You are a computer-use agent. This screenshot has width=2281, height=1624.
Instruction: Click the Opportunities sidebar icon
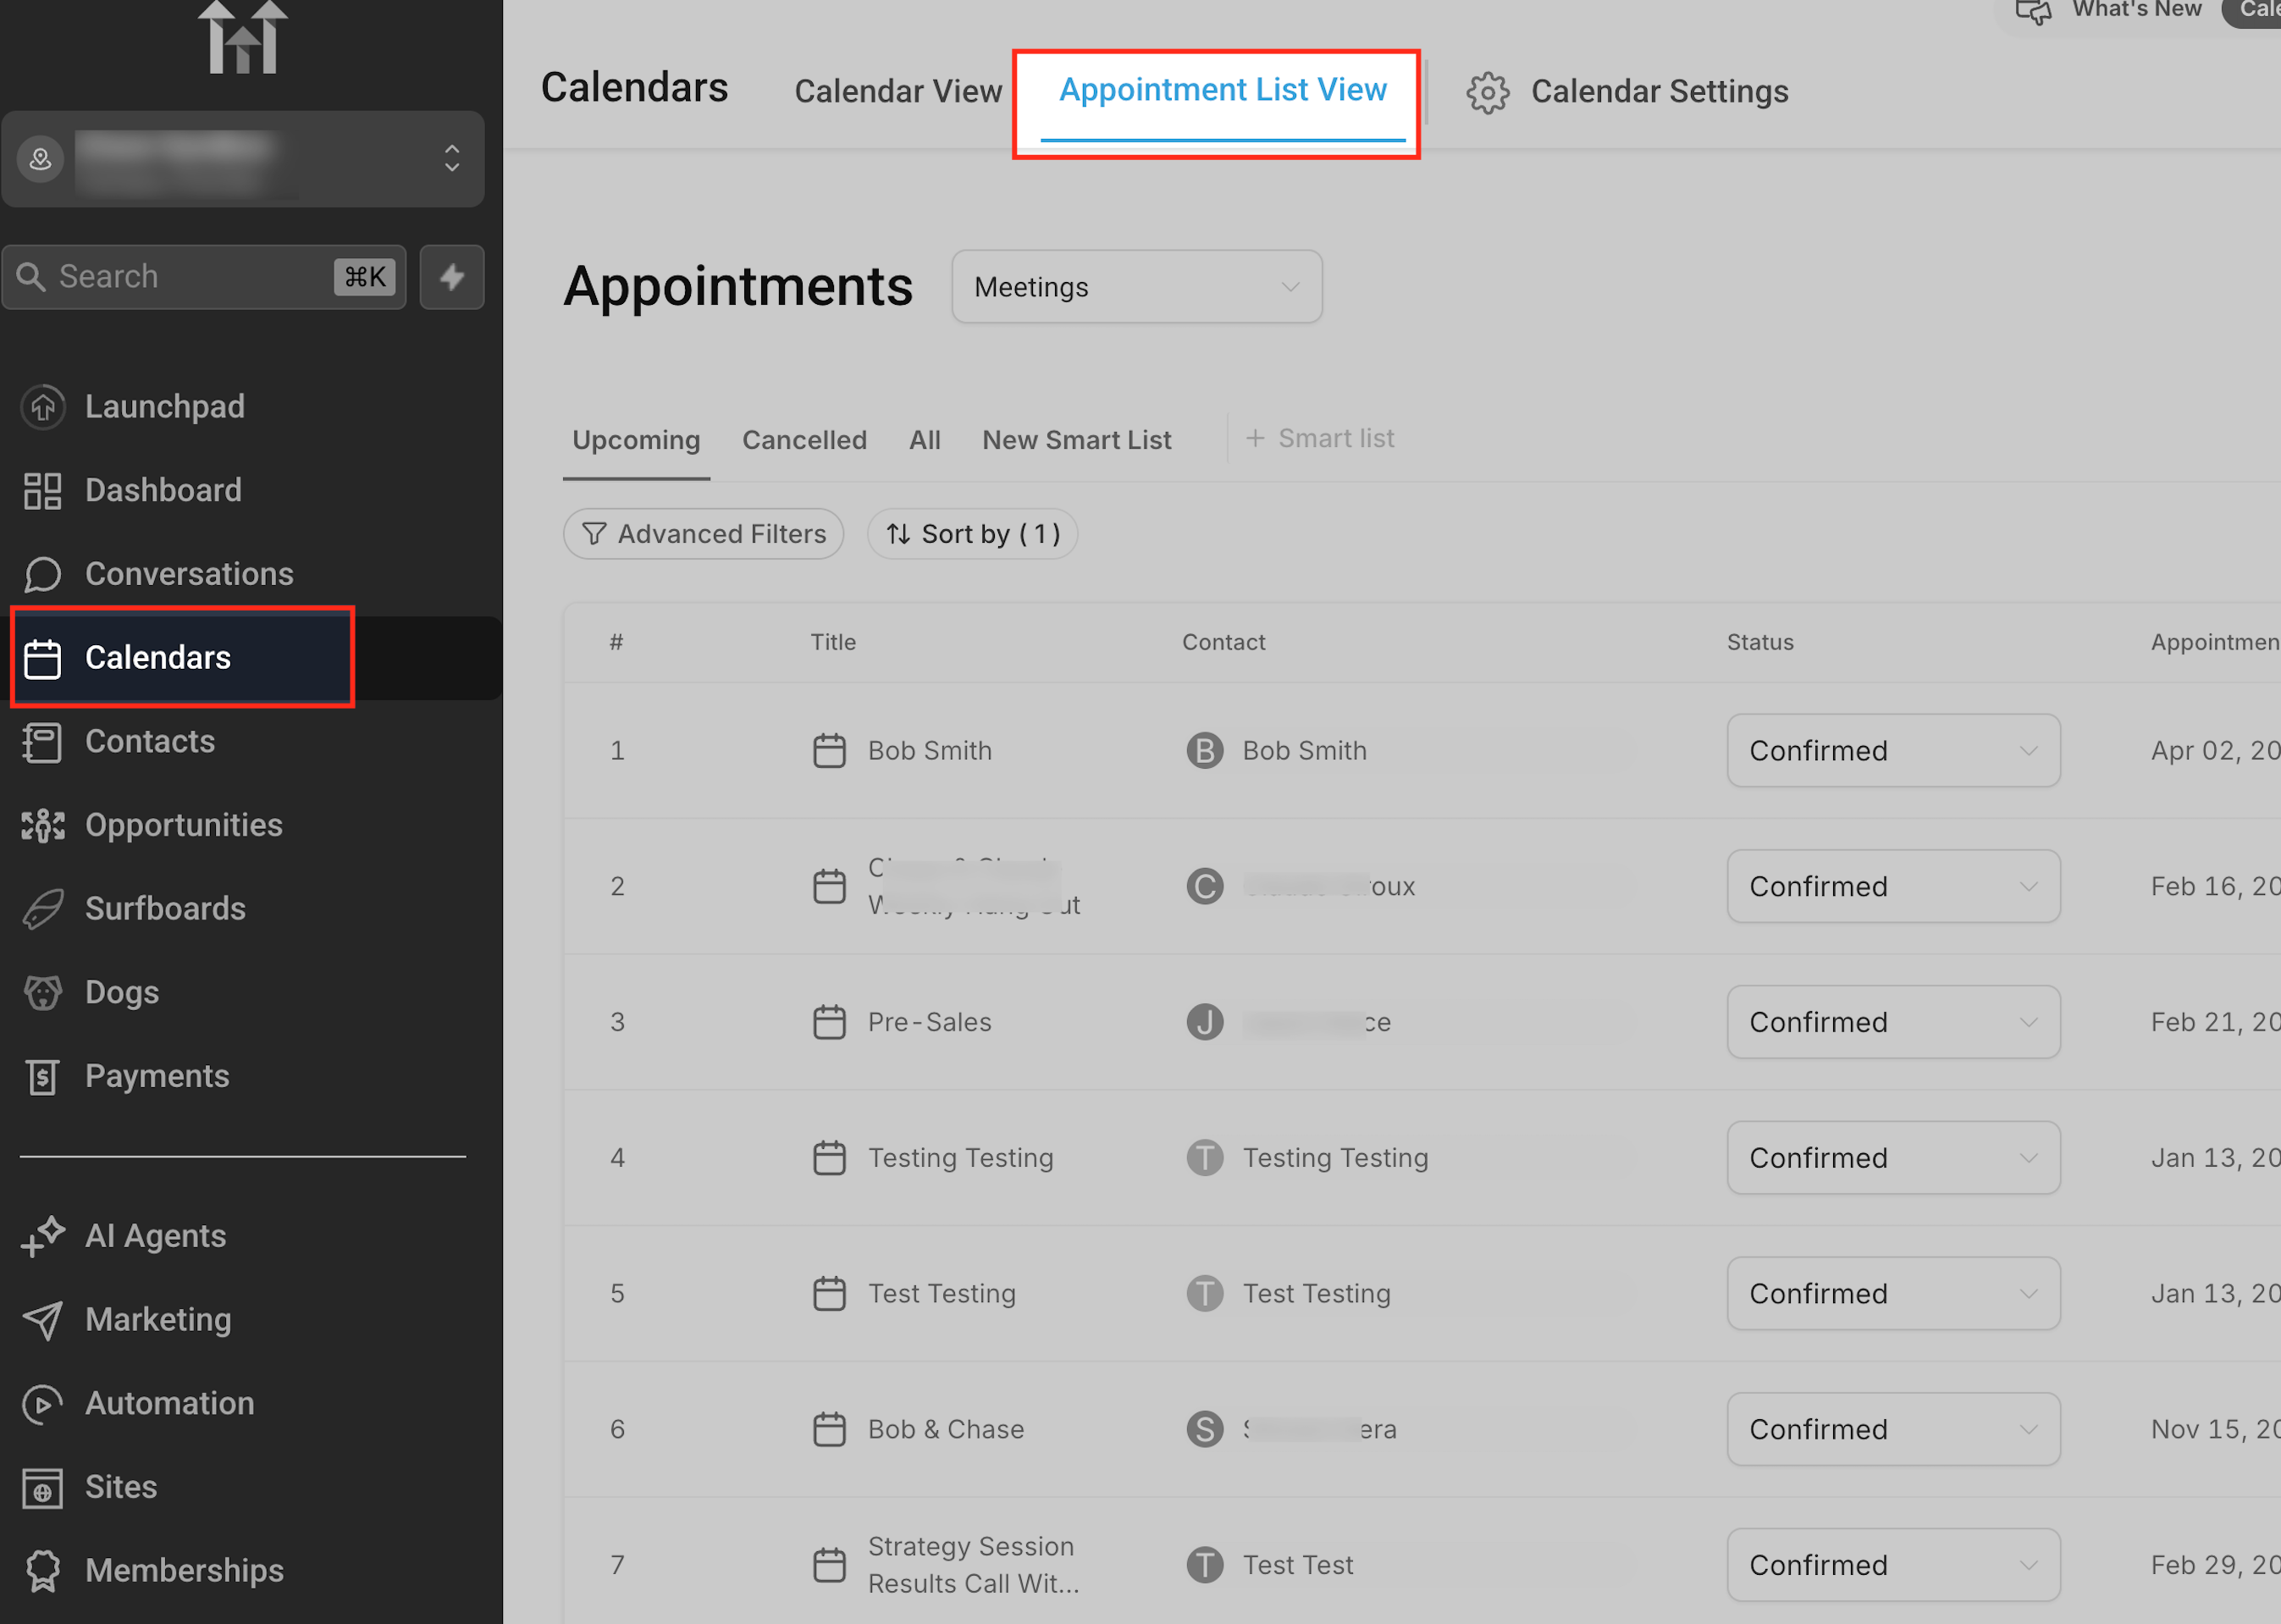(x=42, y=825)
